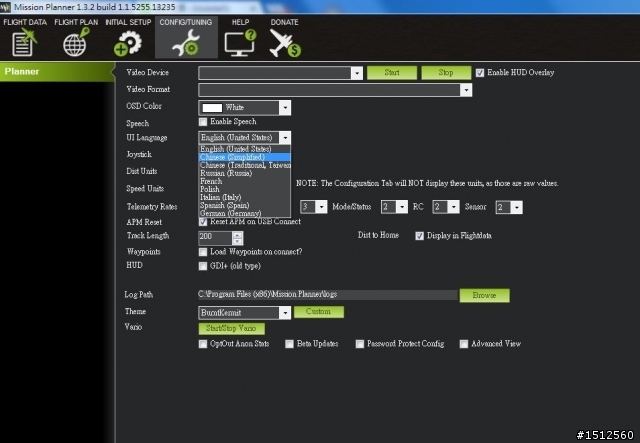Click Browse for log path

click(x=484, y=296)
